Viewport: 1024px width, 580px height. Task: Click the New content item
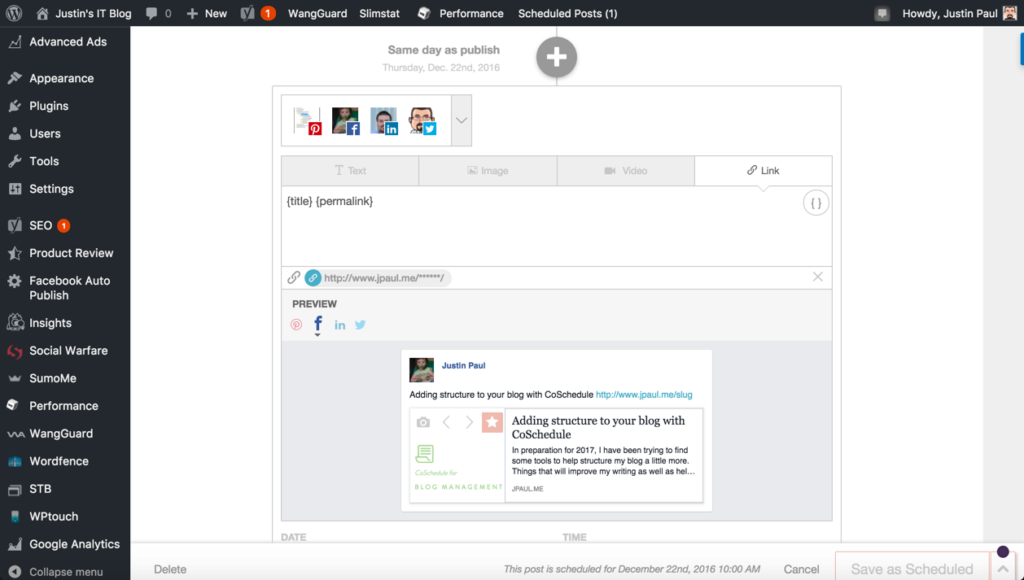point(206,13)
